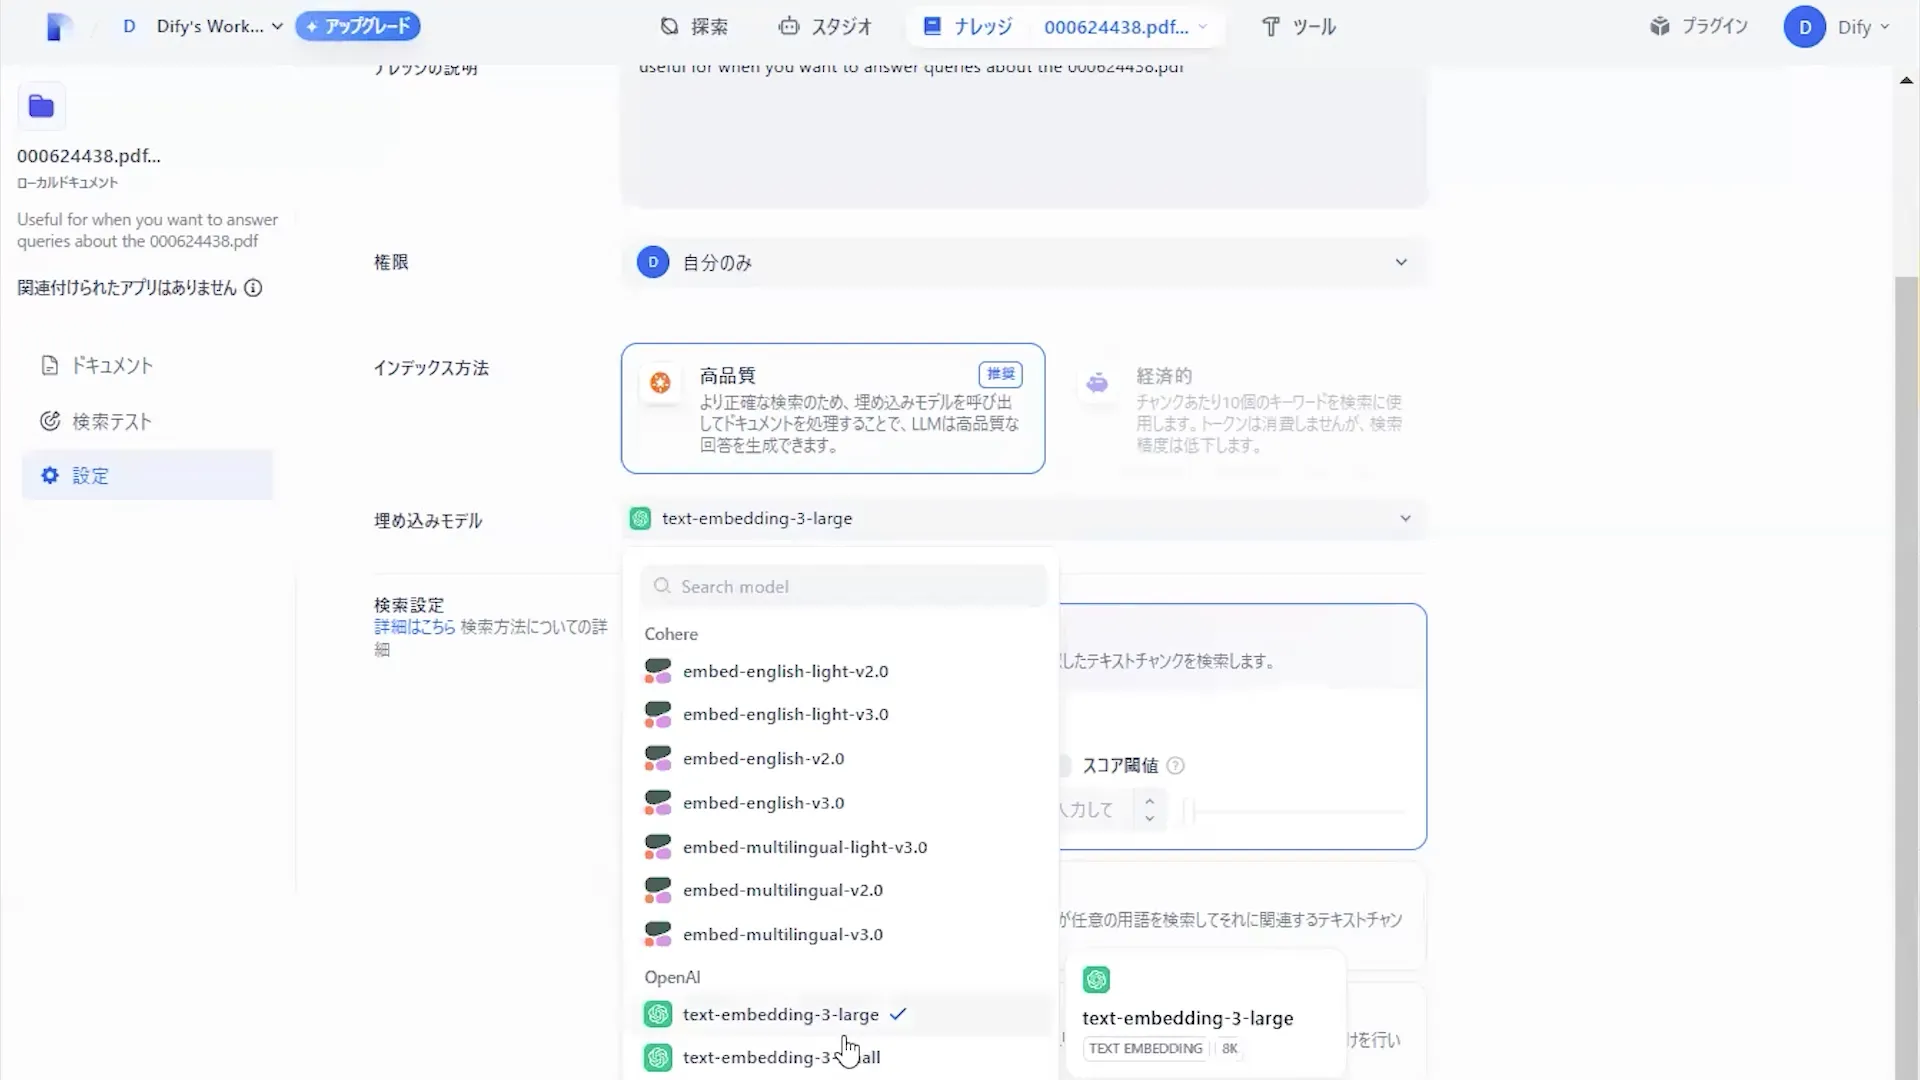Select the 経済的 index method card
The height and width of the screenshot is (1080, 1920).
click(x=1245, y=409)
